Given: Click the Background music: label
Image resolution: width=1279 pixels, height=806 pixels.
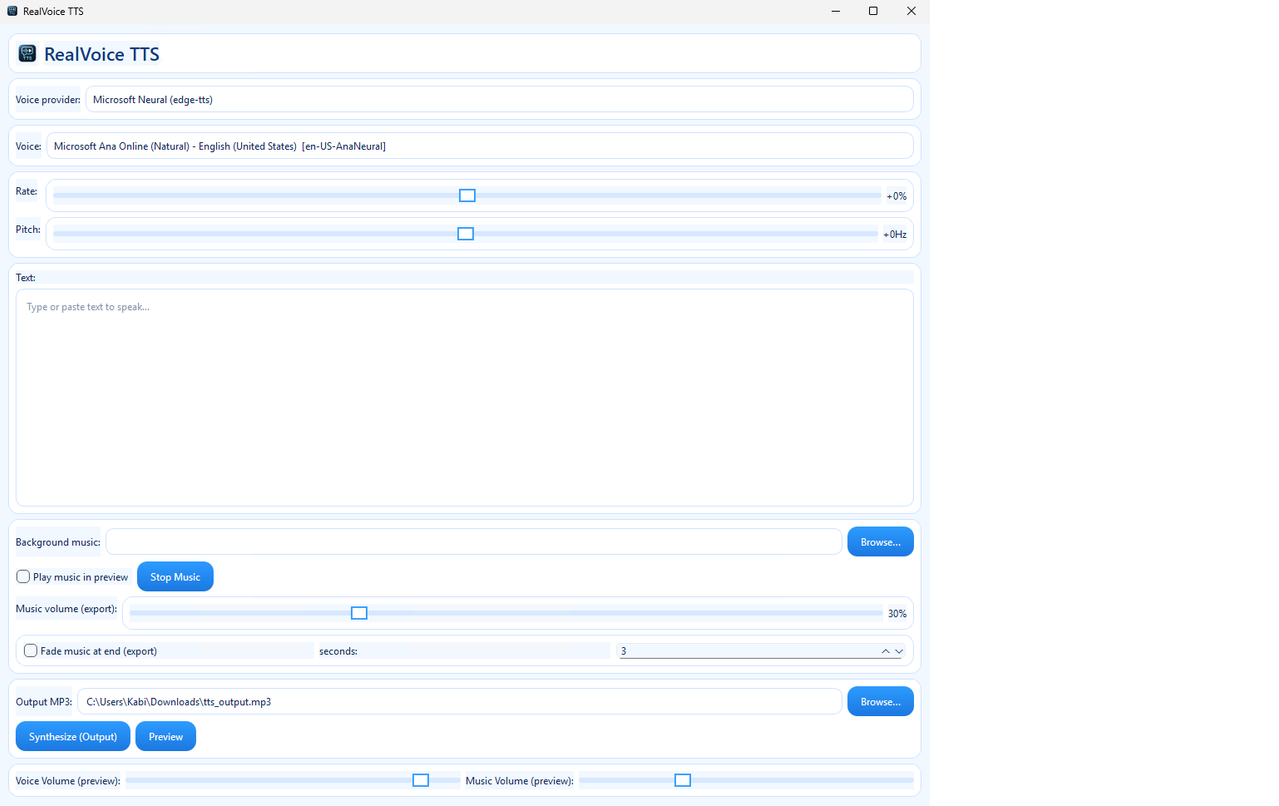Looking at the screenshot, I should (58, 542).
